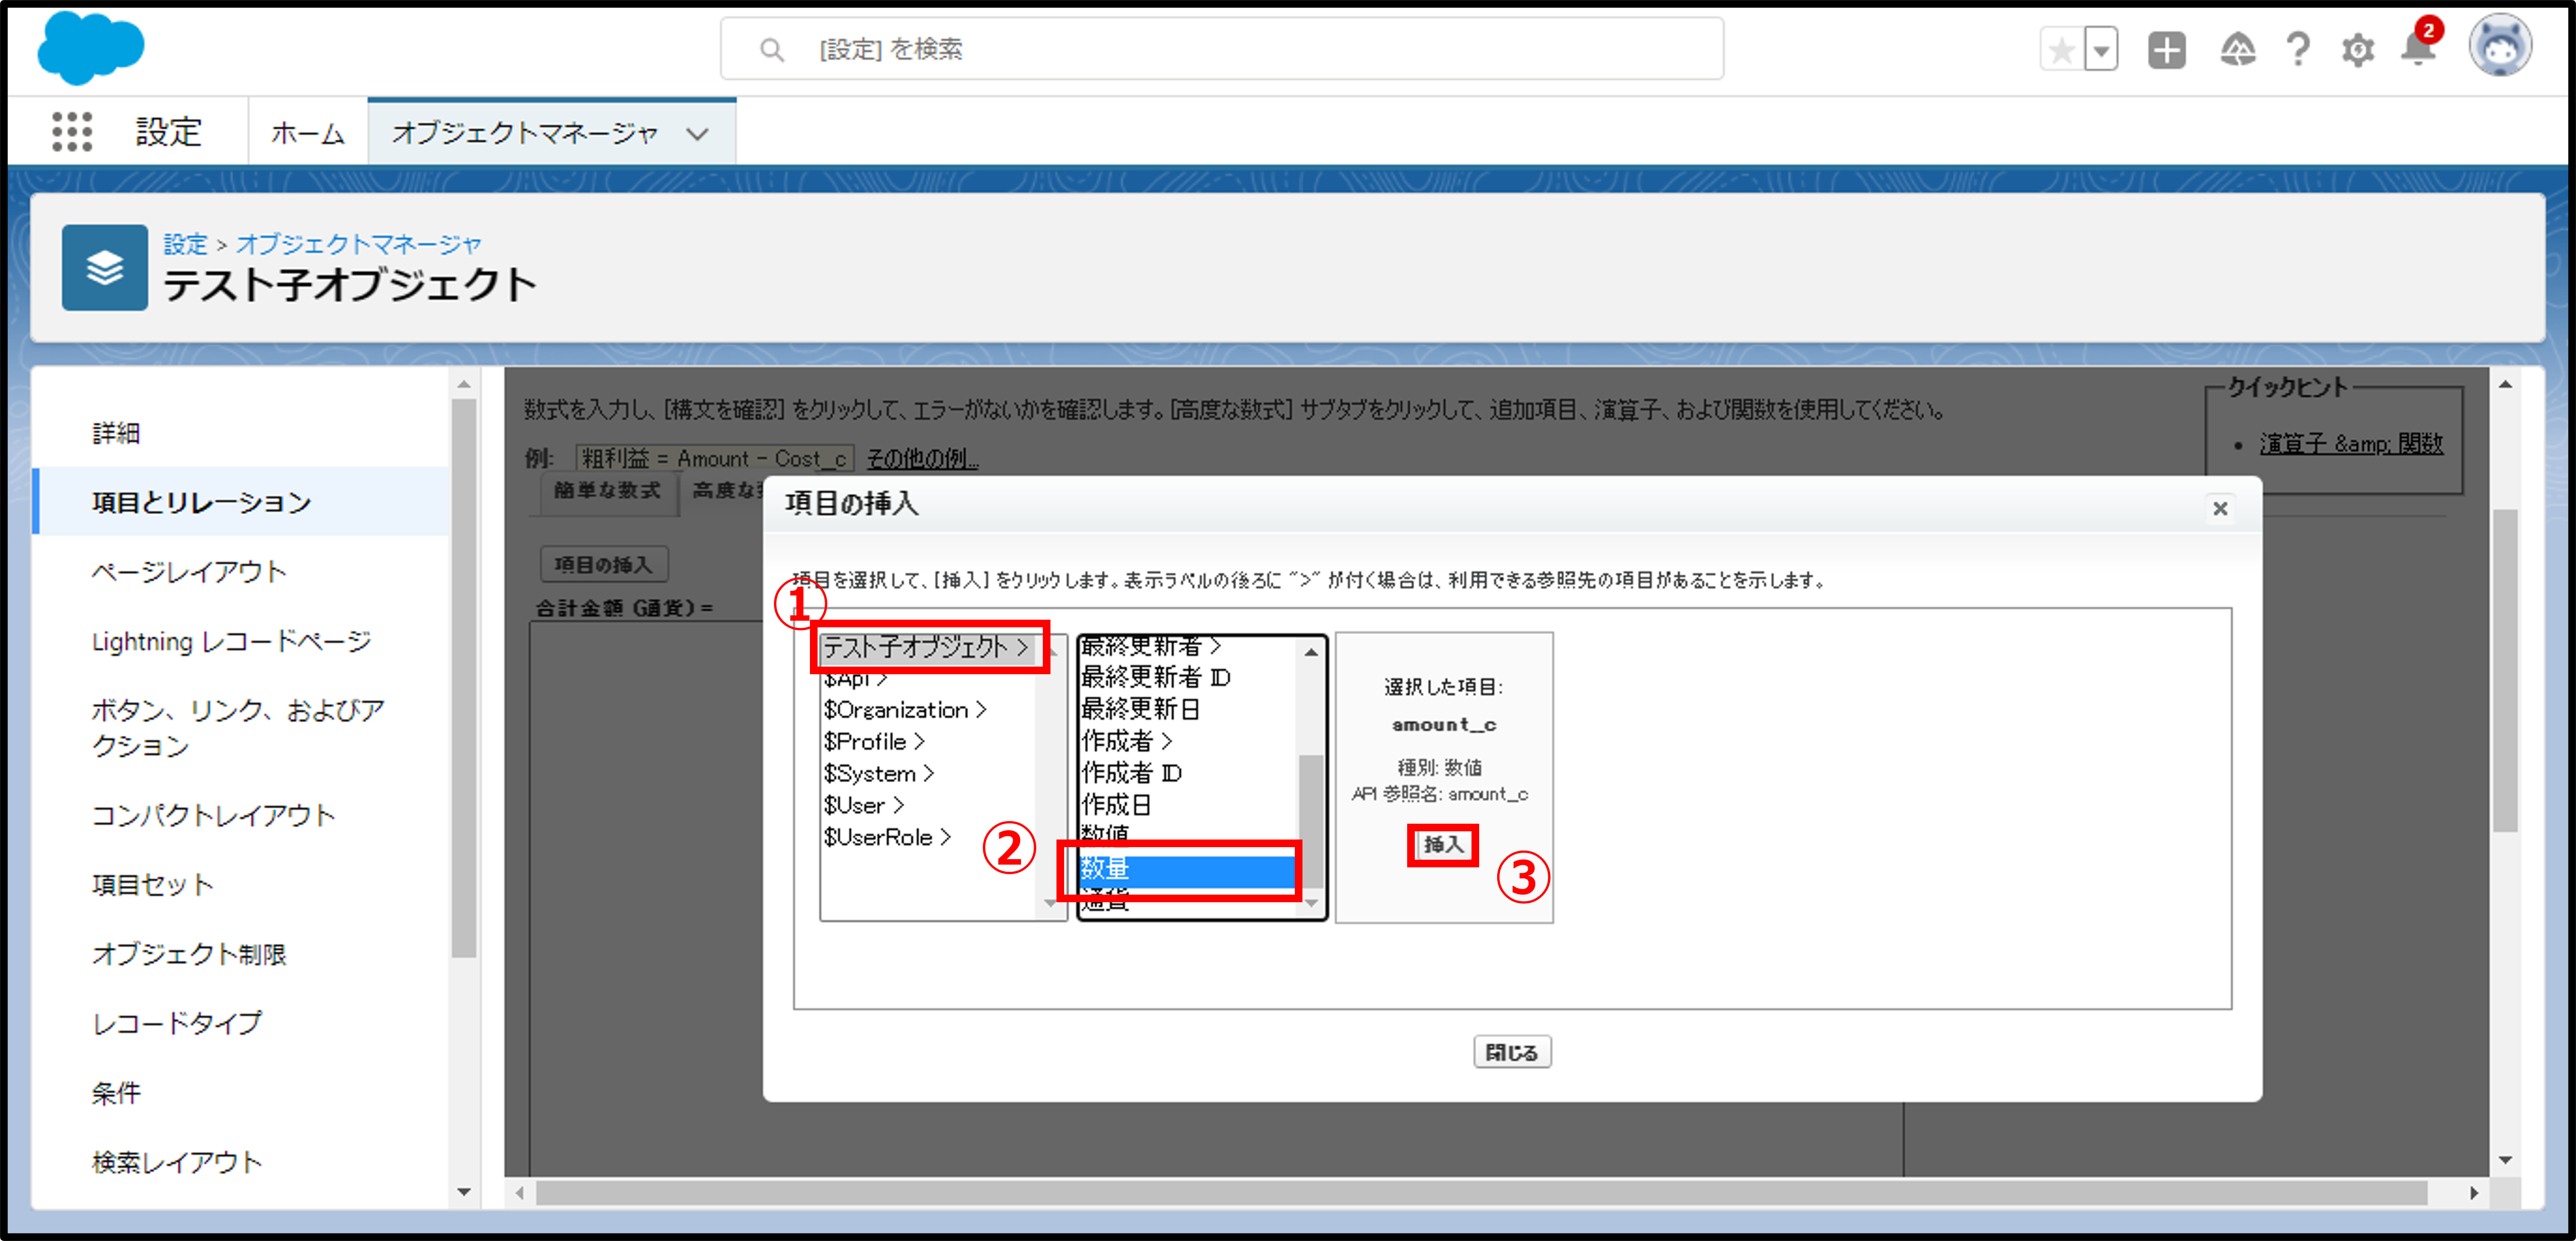This screenshot has height=1241, width=2576.
Task: Switch to the ホーム tab
Action: tap(307, 133)
